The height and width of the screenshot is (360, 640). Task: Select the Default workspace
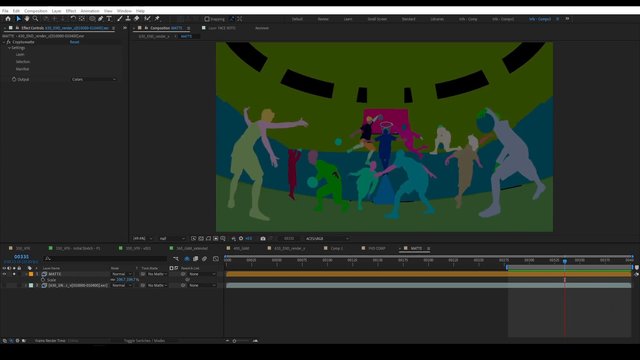pos(297,19)
